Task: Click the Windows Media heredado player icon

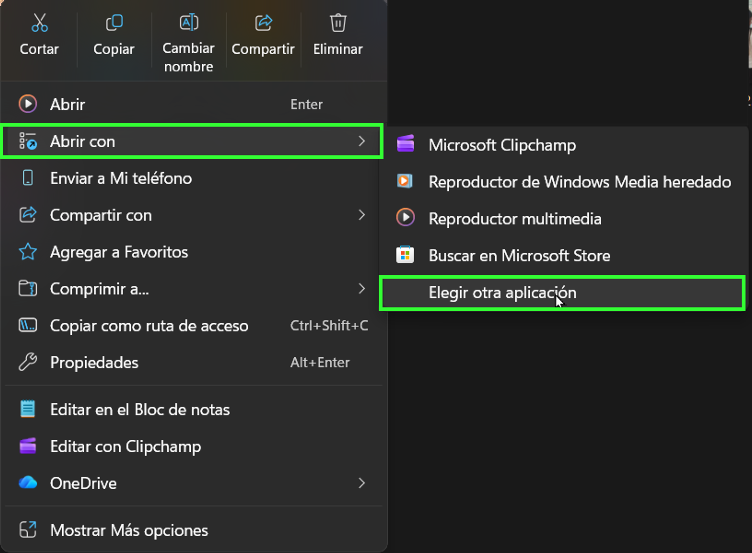Action: [405, 181]
